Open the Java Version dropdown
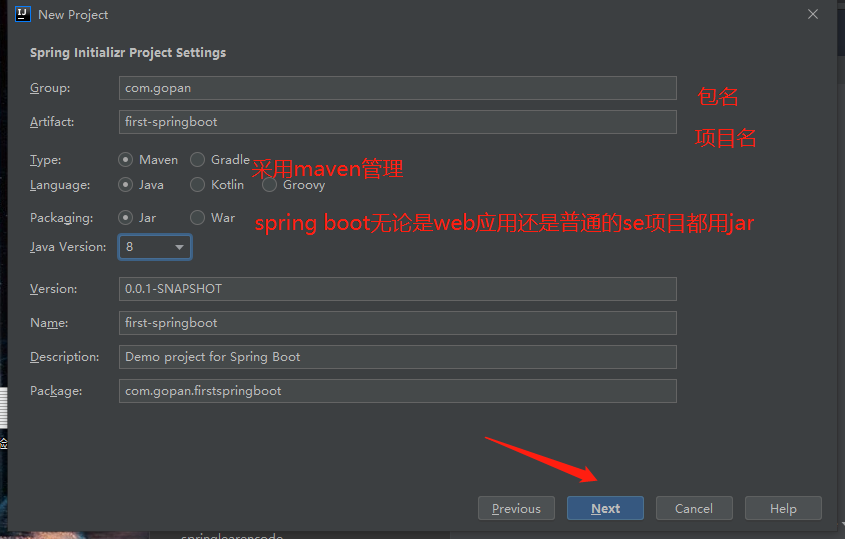The width and height of the screenshot is (845, 539). tap(155, 247)
